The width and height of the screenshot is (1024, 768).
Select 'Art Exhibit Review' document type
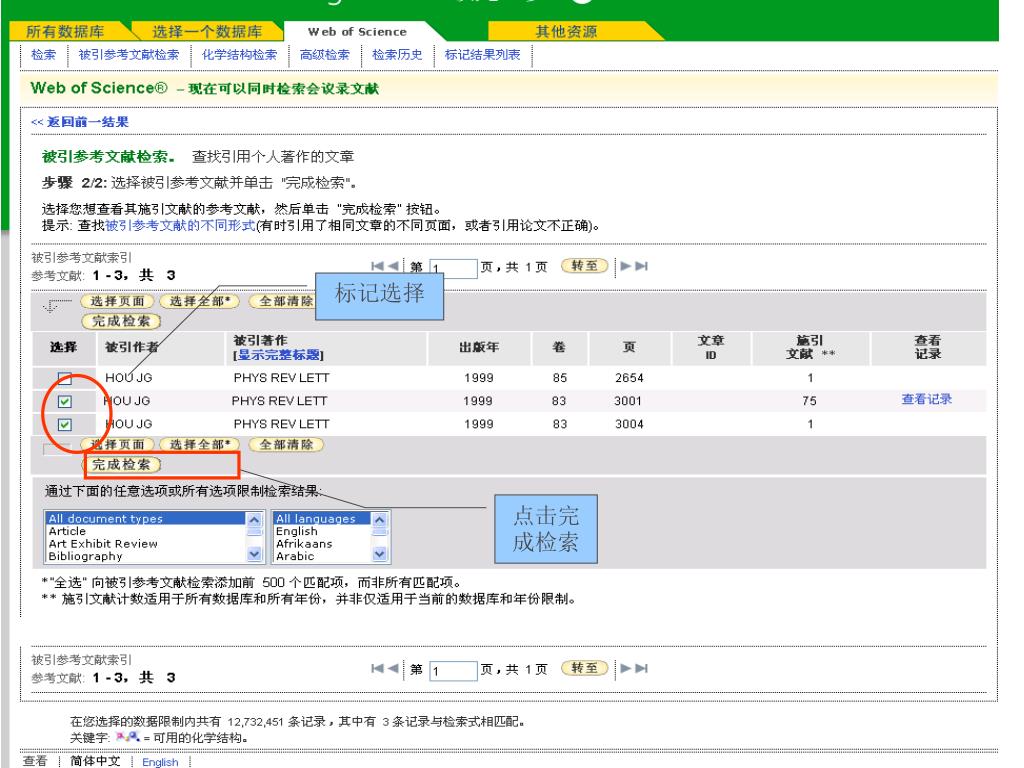coord(145,543)
